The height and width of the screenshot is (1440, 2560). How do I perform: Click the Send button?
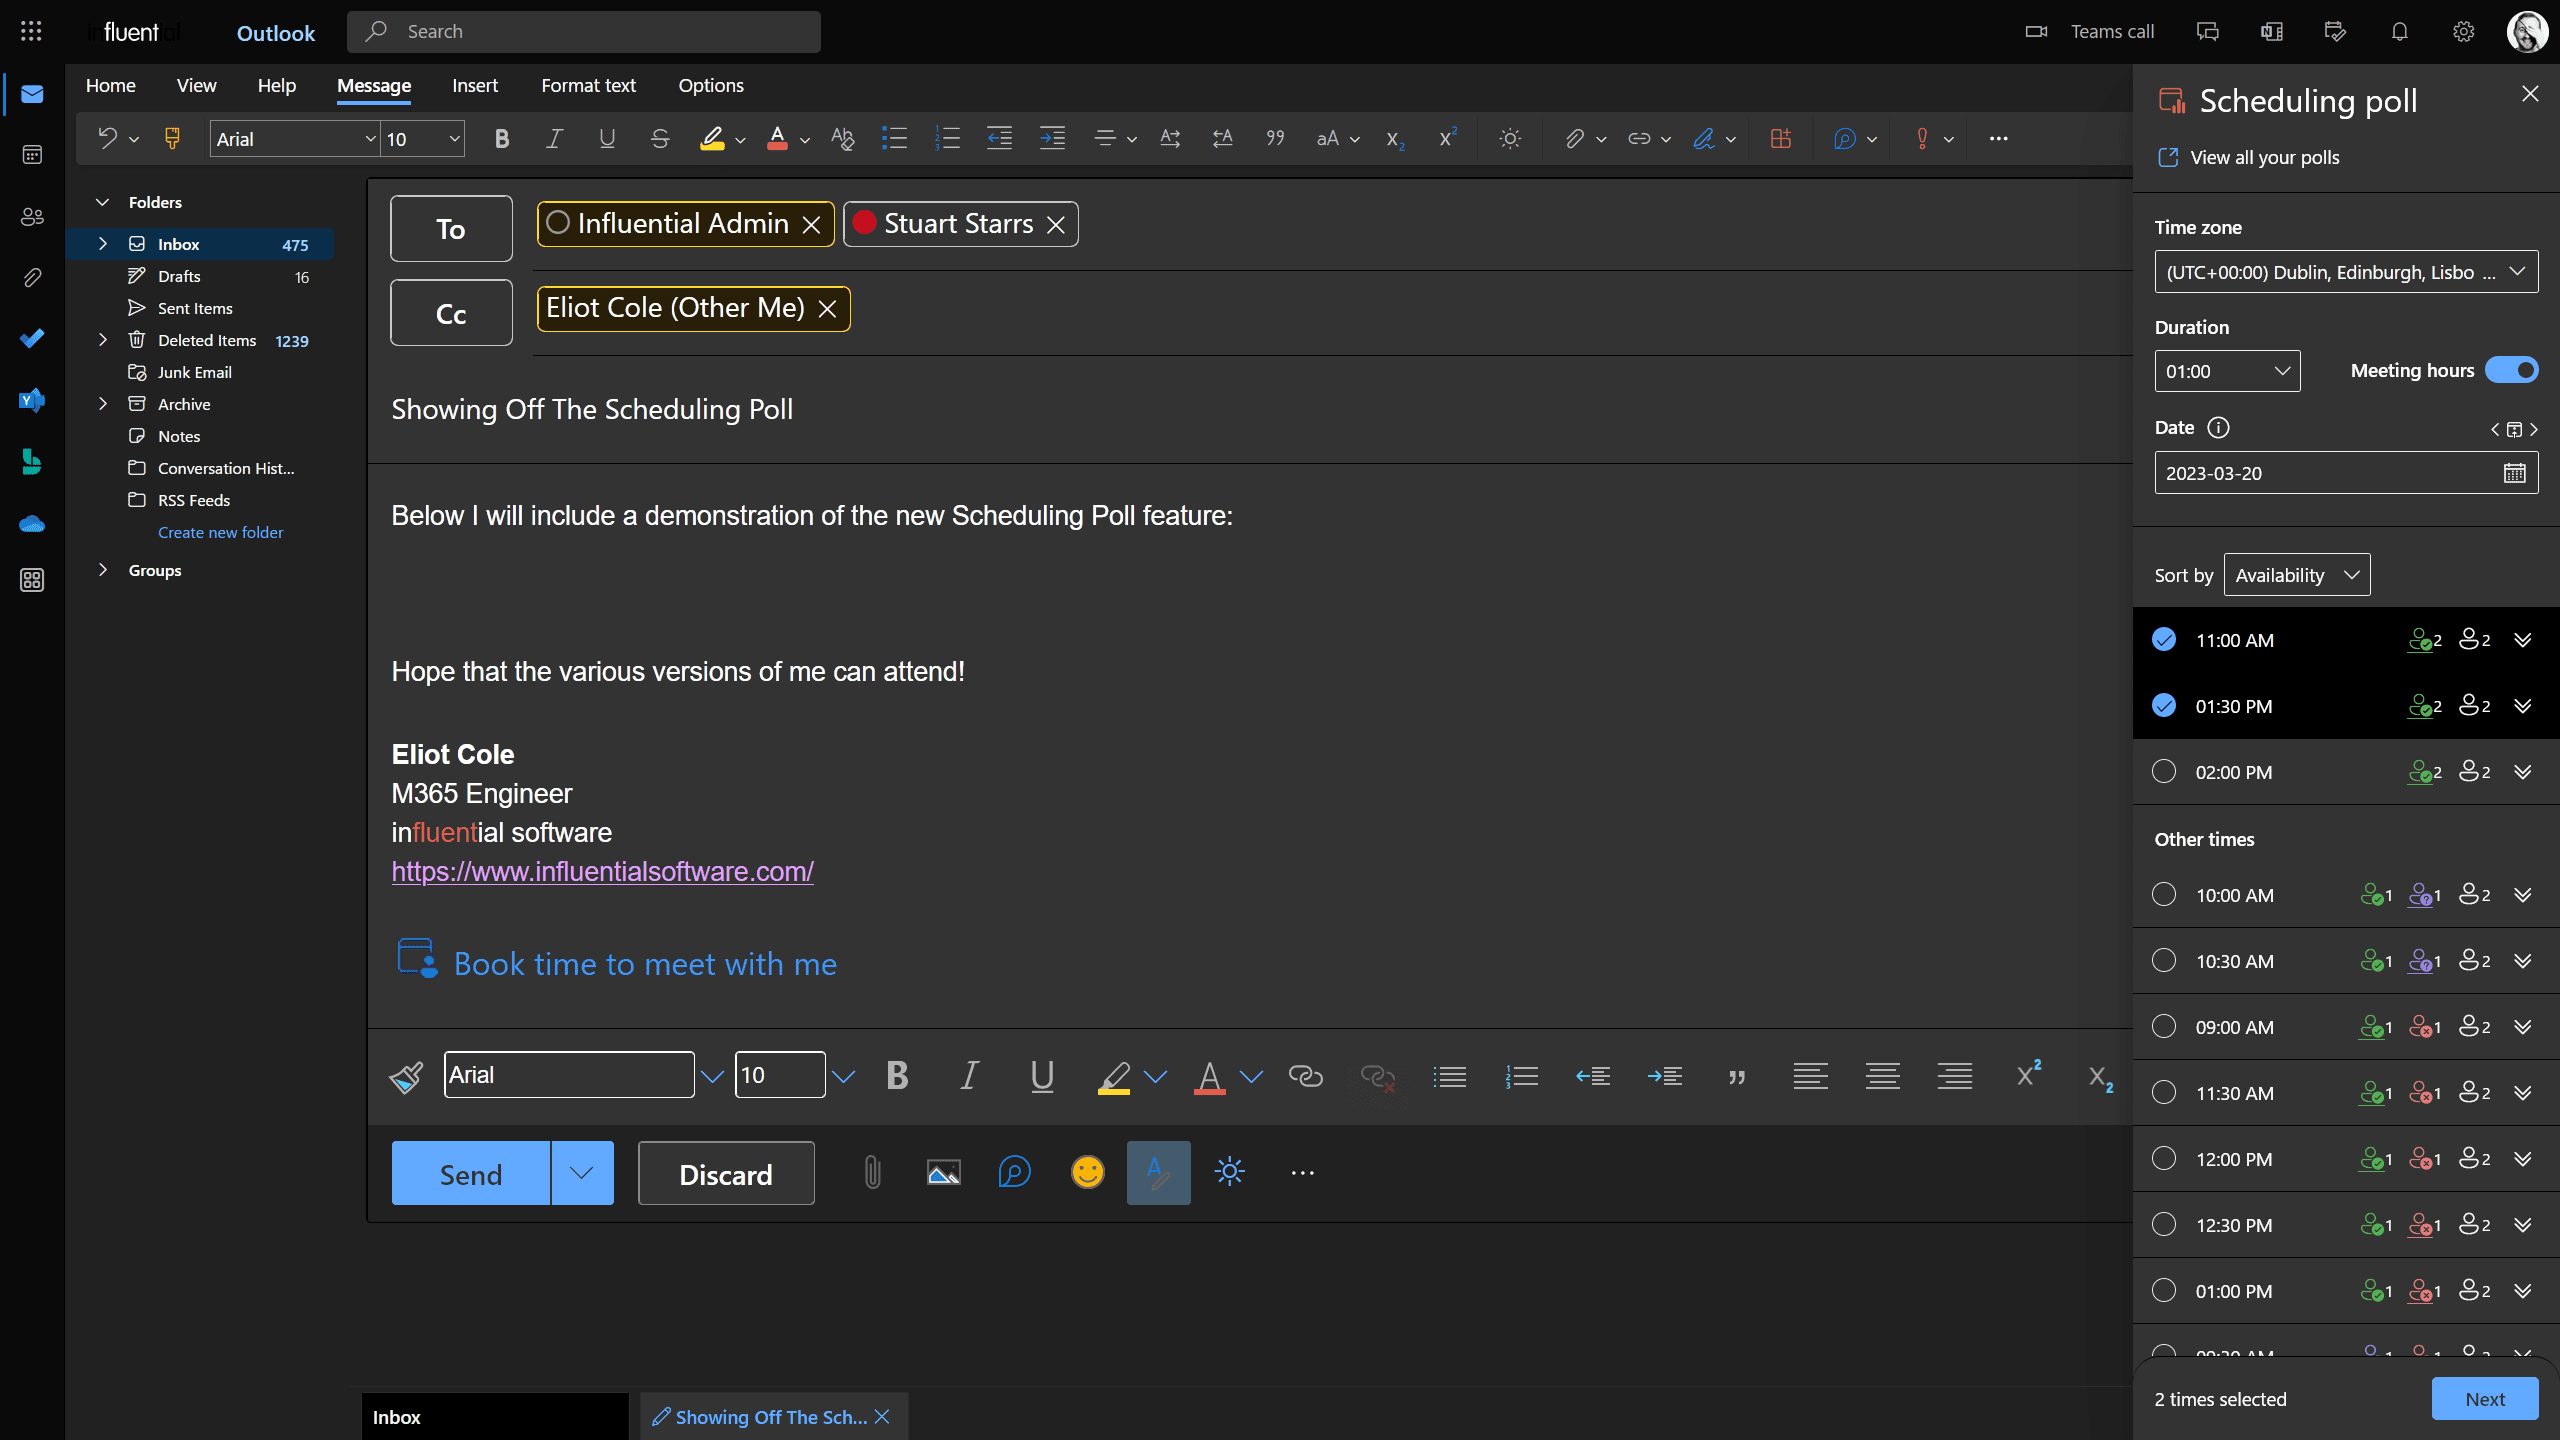[x=471, y=1173]
